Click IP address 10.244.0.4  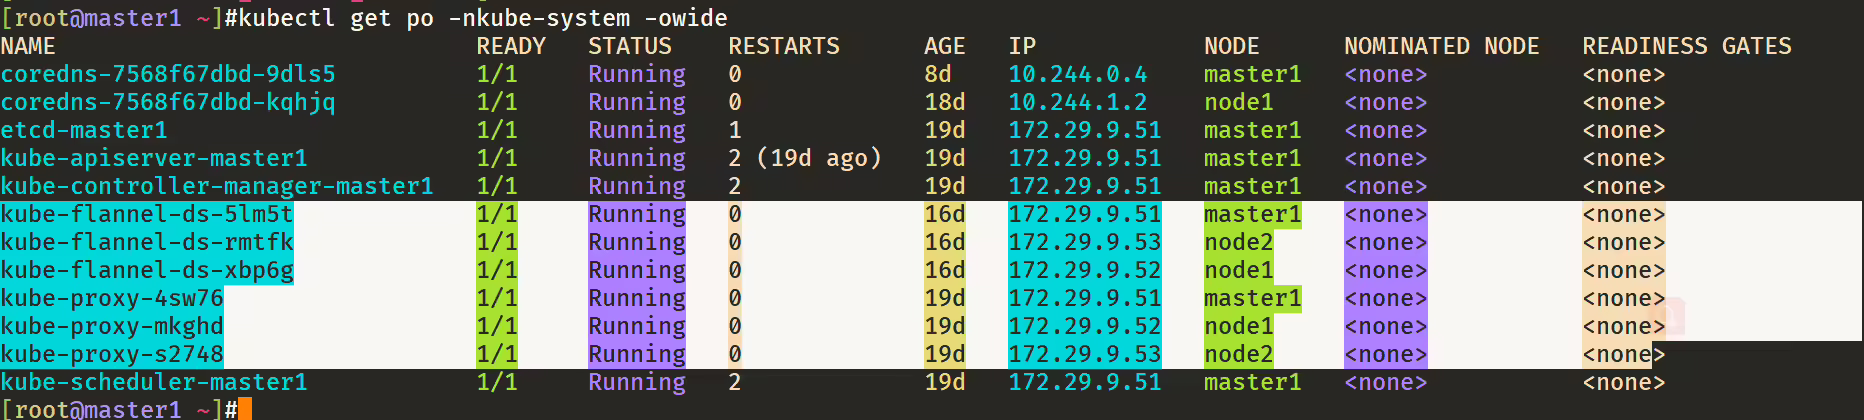coord(1078,74)
